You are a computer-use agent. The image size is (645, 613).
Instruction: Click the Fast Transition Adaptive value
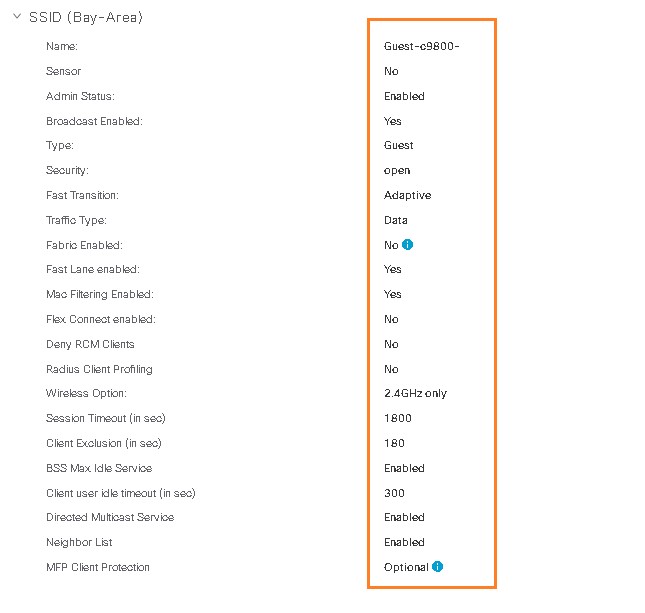click(x=408, y=195)
